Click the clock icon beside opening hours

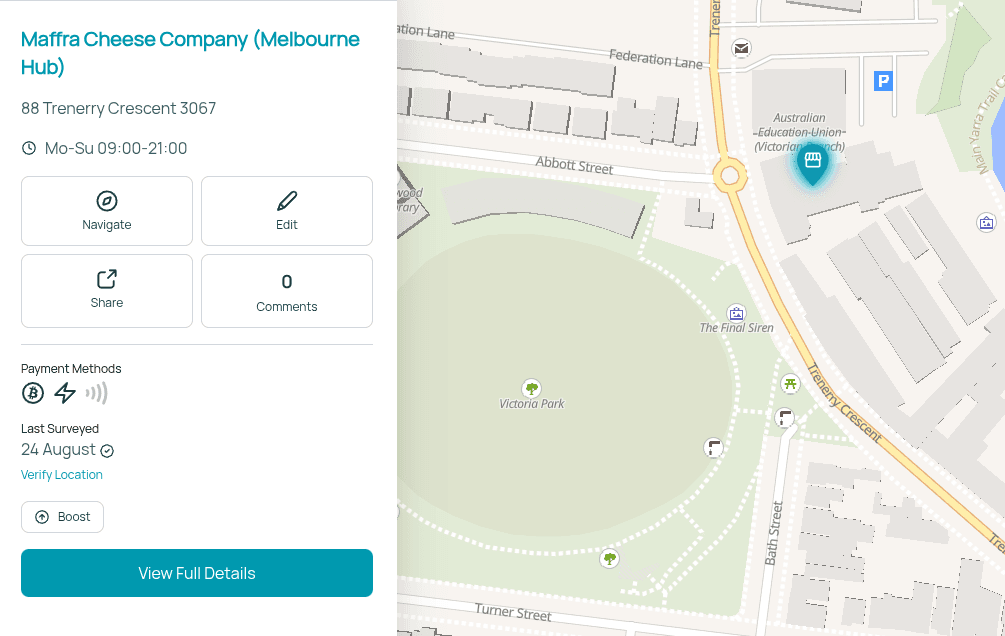point(29,148)
